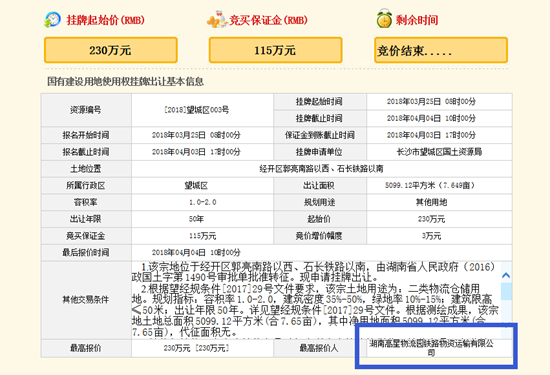Click the 竞价结束 remaining time box
The height and width of the screenshot is (375, 550).
(x=441, y=50)
